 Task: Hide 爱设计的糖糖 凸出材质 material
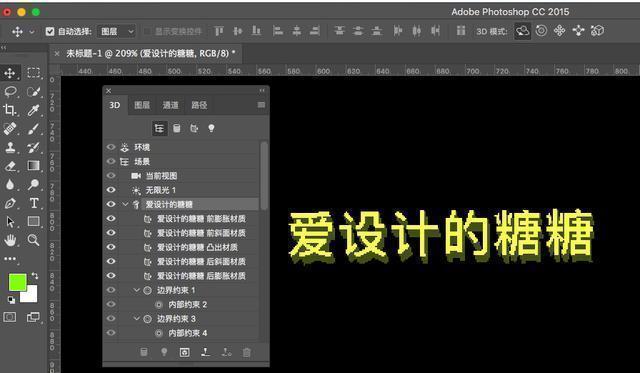[111, 247]
